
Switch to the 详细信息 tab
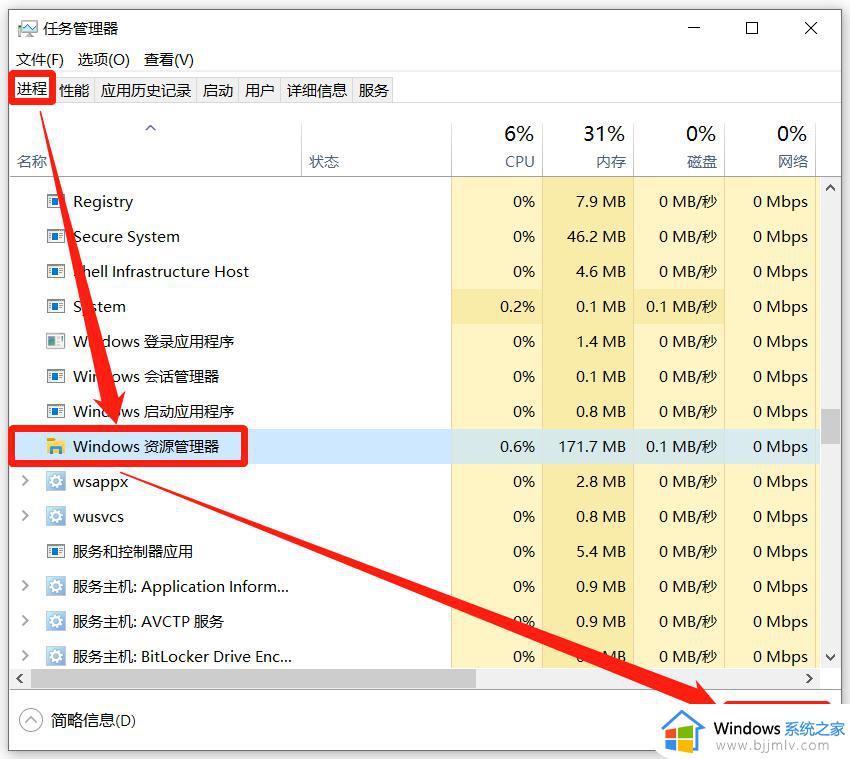coord(317,91)
